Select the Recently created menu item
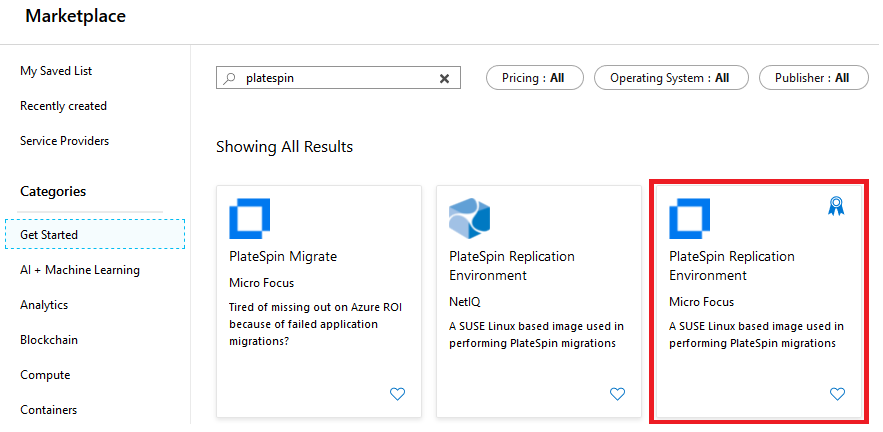The image size is (883, 432). pyautogui.click(x=63, y=106)
